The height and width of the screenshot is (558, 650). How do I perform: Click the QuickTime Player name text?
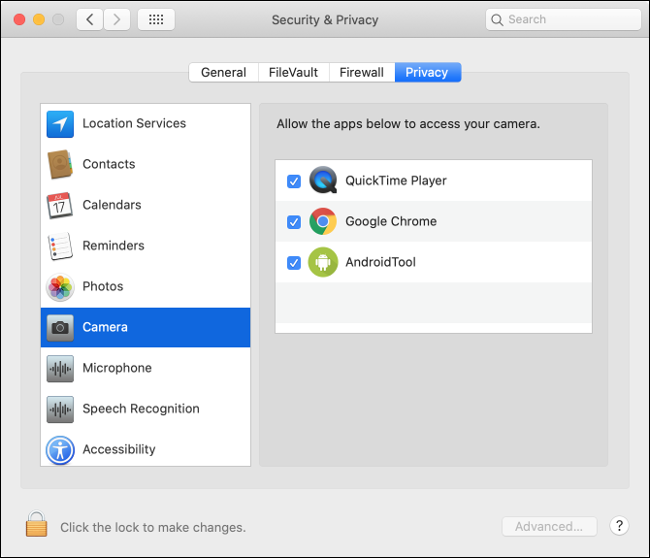(396, 181)
